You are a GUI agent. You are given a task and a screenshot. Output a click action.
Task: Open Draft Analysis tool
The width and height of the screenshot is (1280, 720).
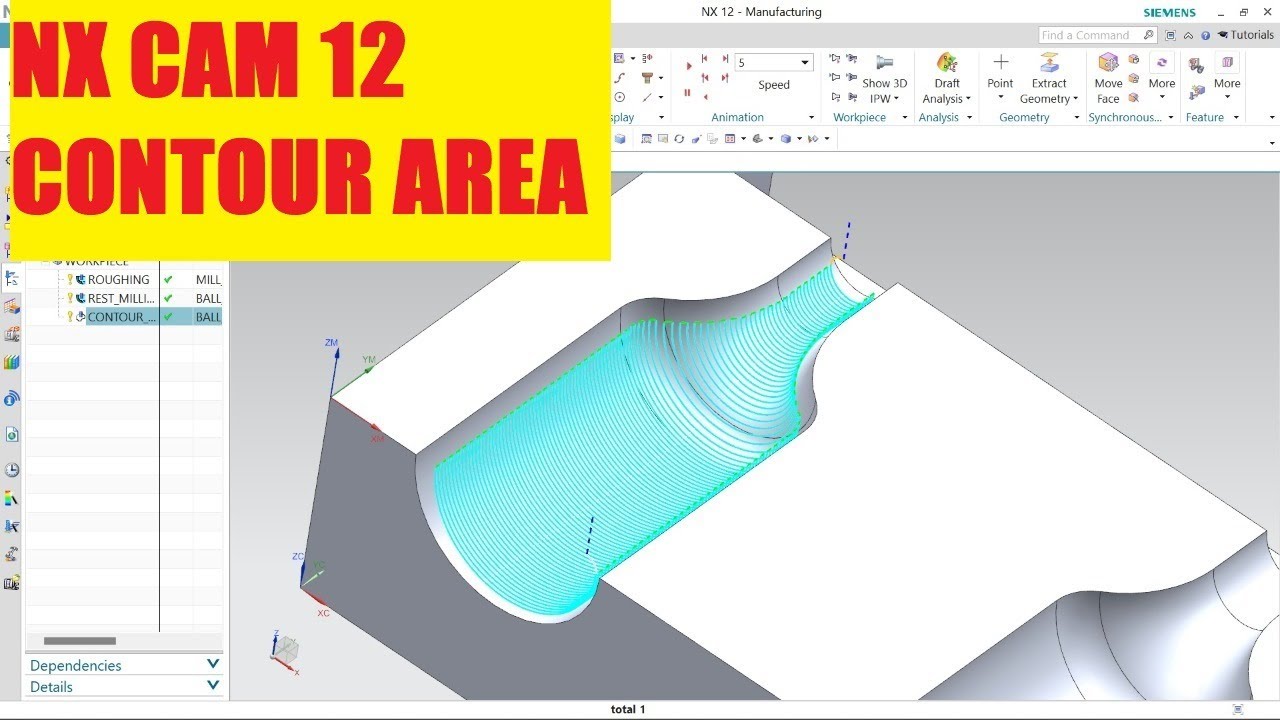pos(947,80)
